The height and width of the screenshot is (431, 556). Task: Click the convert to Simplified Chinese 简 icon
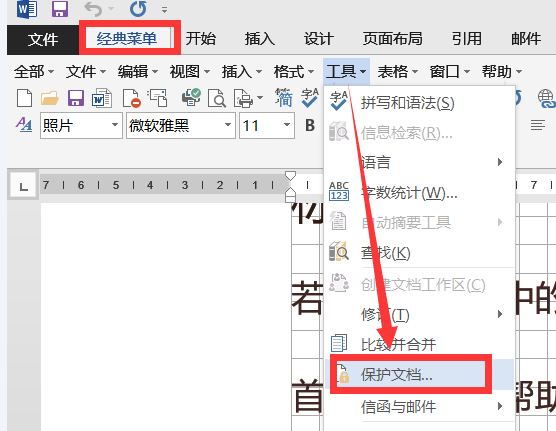pos(284,98)
